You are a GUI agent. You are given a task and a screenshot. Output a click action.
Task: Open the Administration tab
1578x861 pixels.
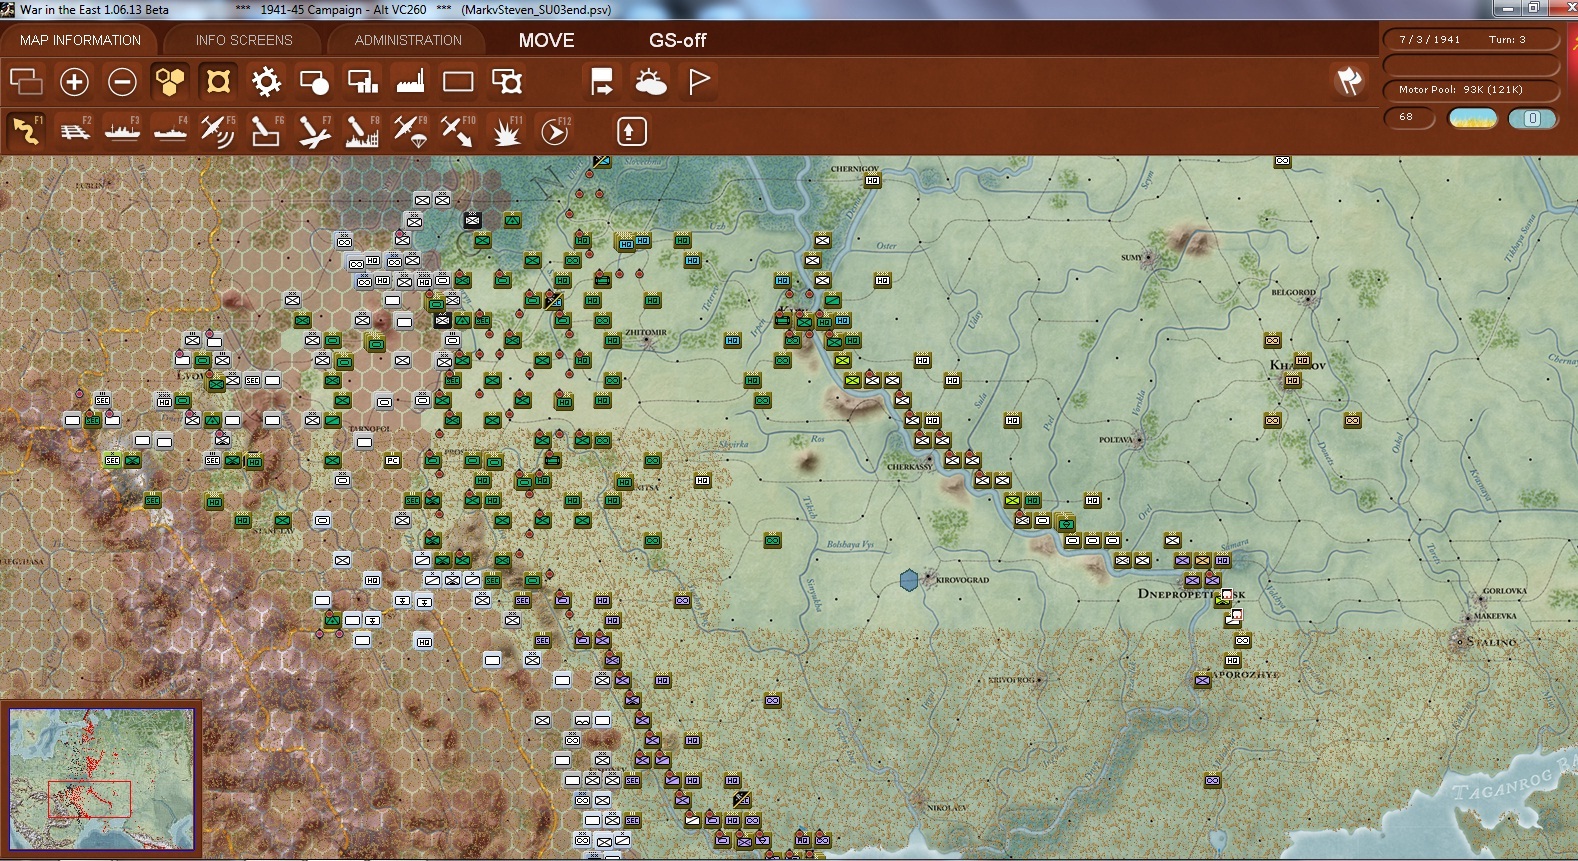(408, 40)
